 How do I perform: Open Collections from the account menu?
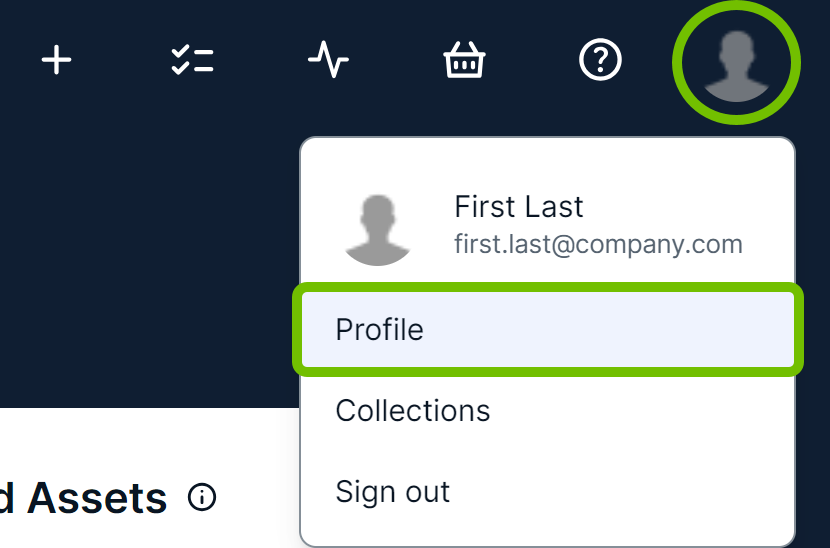[x=413, y=411]
